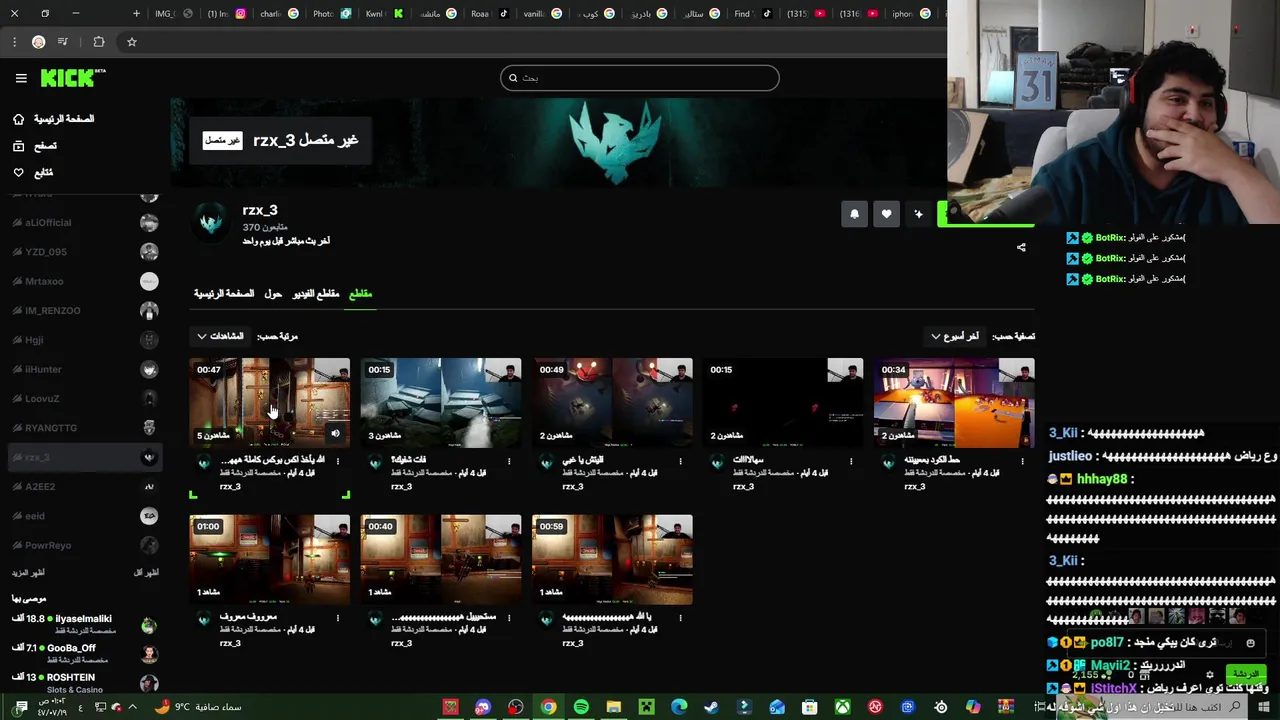The height and width of the screenshot is (720, 1280).
Task: Open the rzx_3 channel avatar
Action: click(x=211, y=222)
